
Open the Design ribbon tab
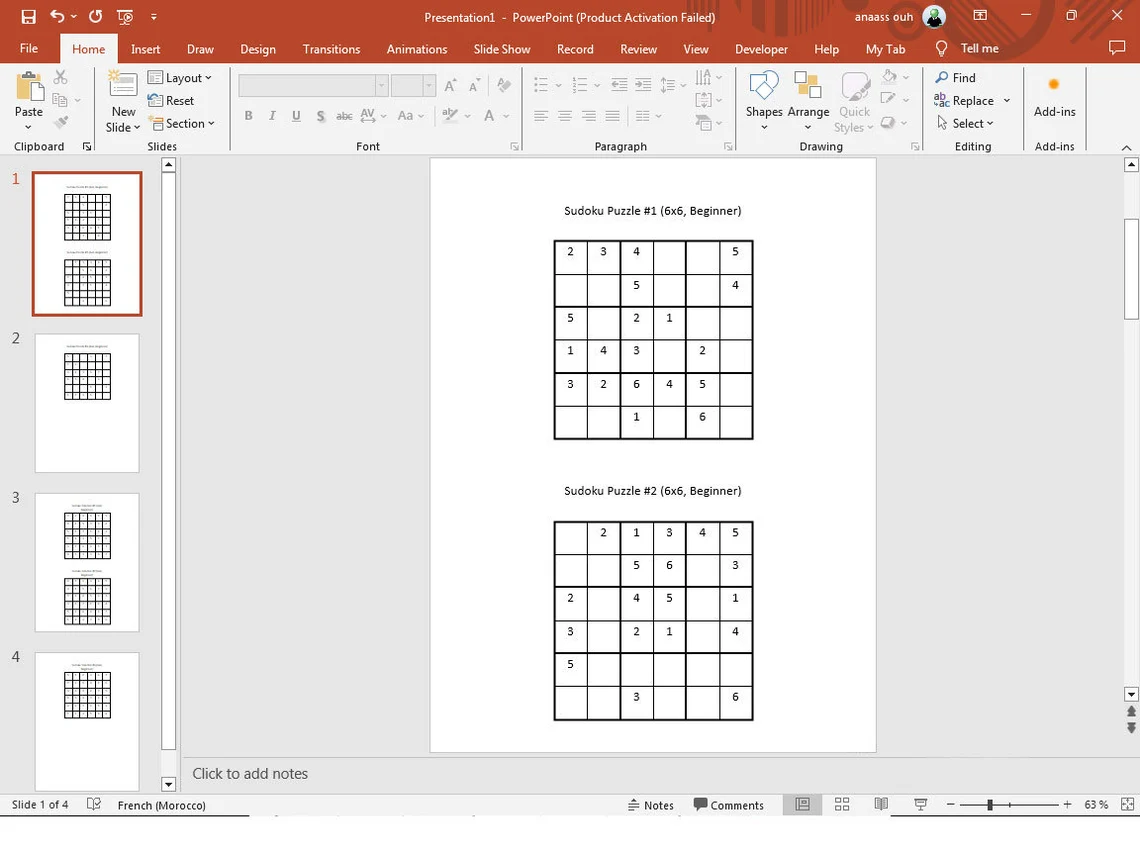(x=258, y=49)
